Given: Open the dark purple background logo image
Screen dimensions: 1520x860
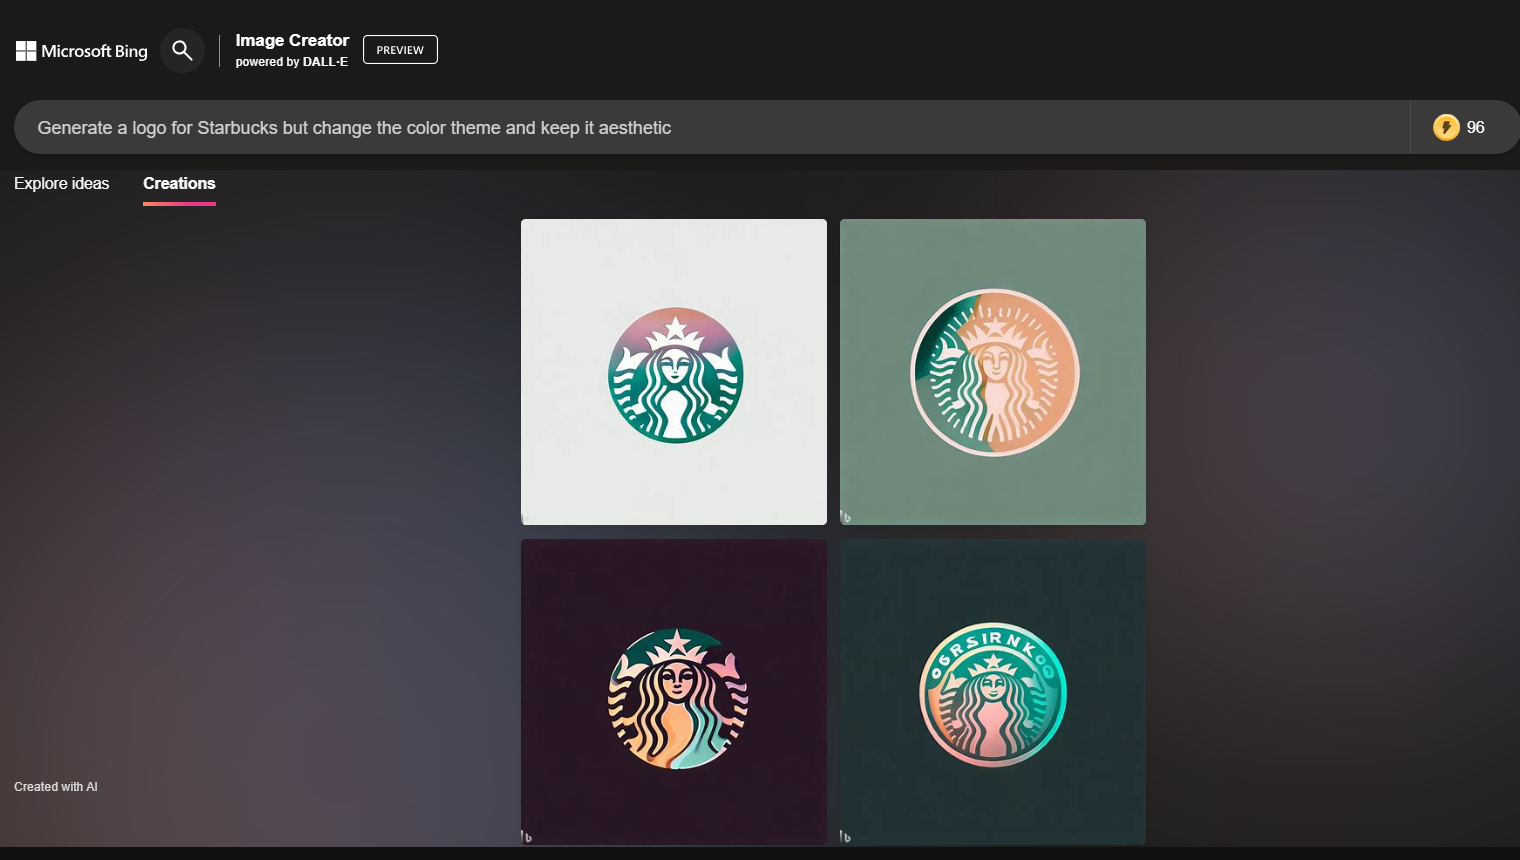Looking at the screenshot, I should (674, 692).
